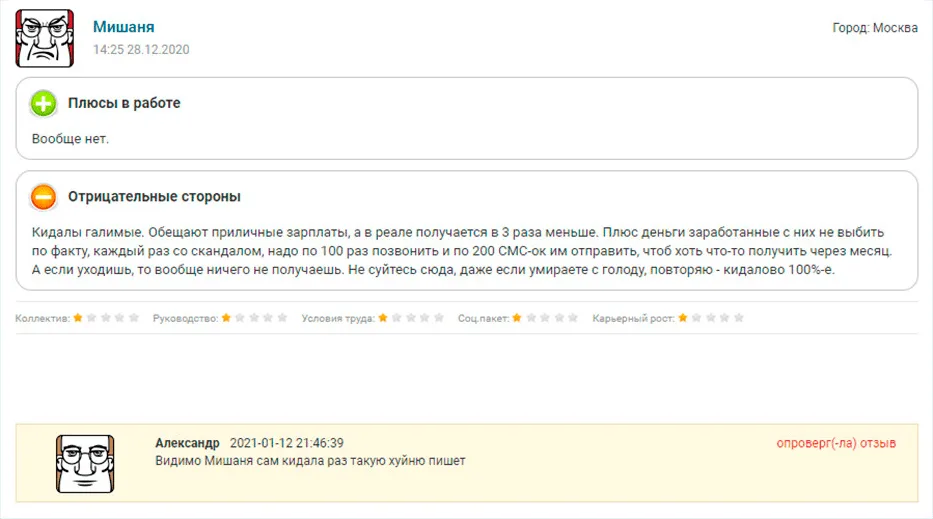Click Александр's glasses avatar
The width and height of the screenshot is (933, 519).
pyautogui.click(x=85, y=464)
